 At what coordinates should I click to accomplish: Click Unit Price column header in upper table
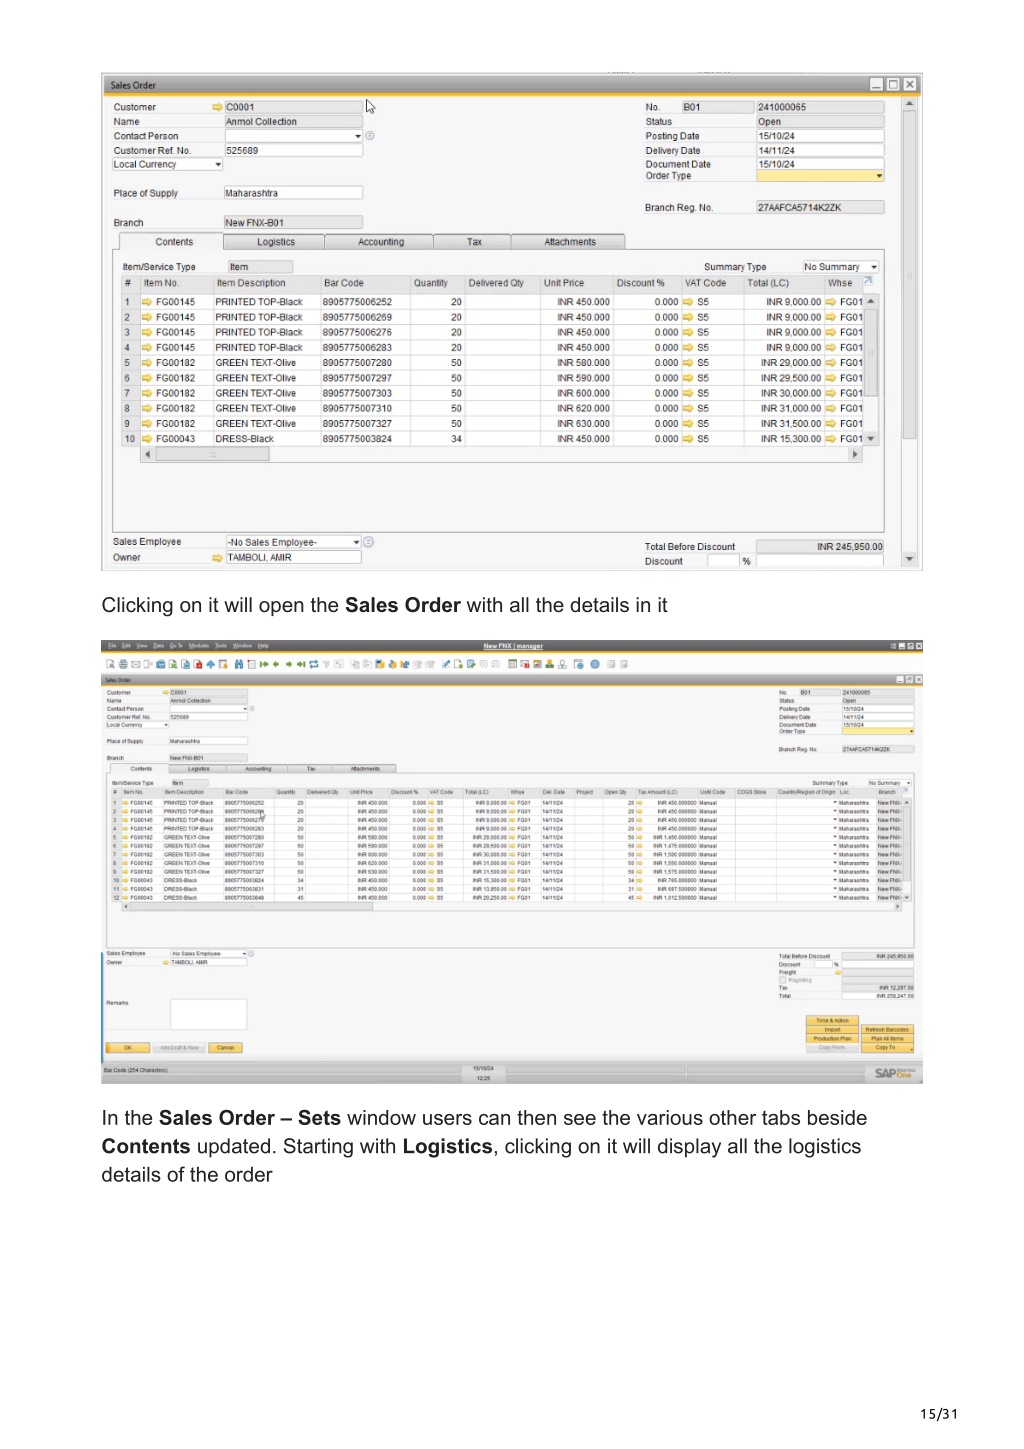pos(576,283)
